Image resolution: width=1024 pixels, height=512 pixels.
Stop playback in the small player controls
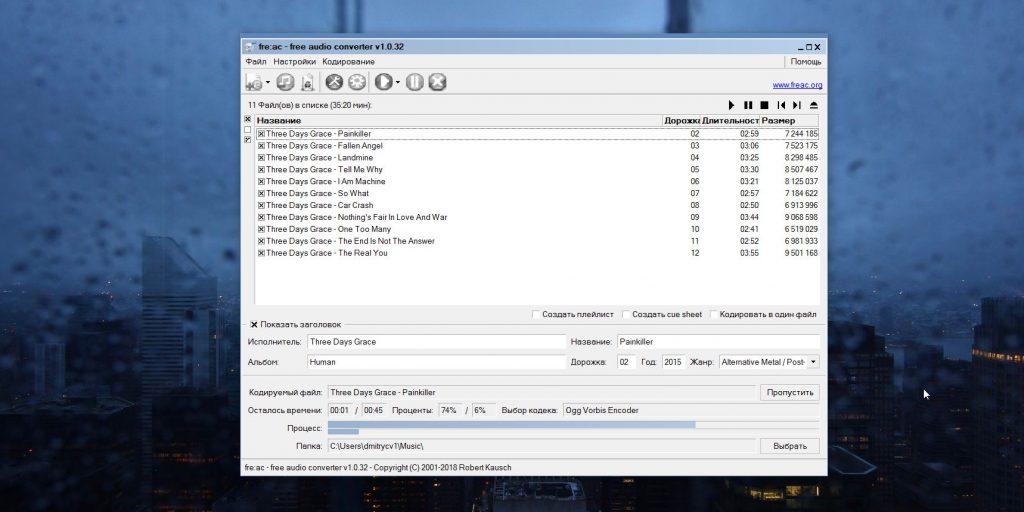click(x=764, y=105)
